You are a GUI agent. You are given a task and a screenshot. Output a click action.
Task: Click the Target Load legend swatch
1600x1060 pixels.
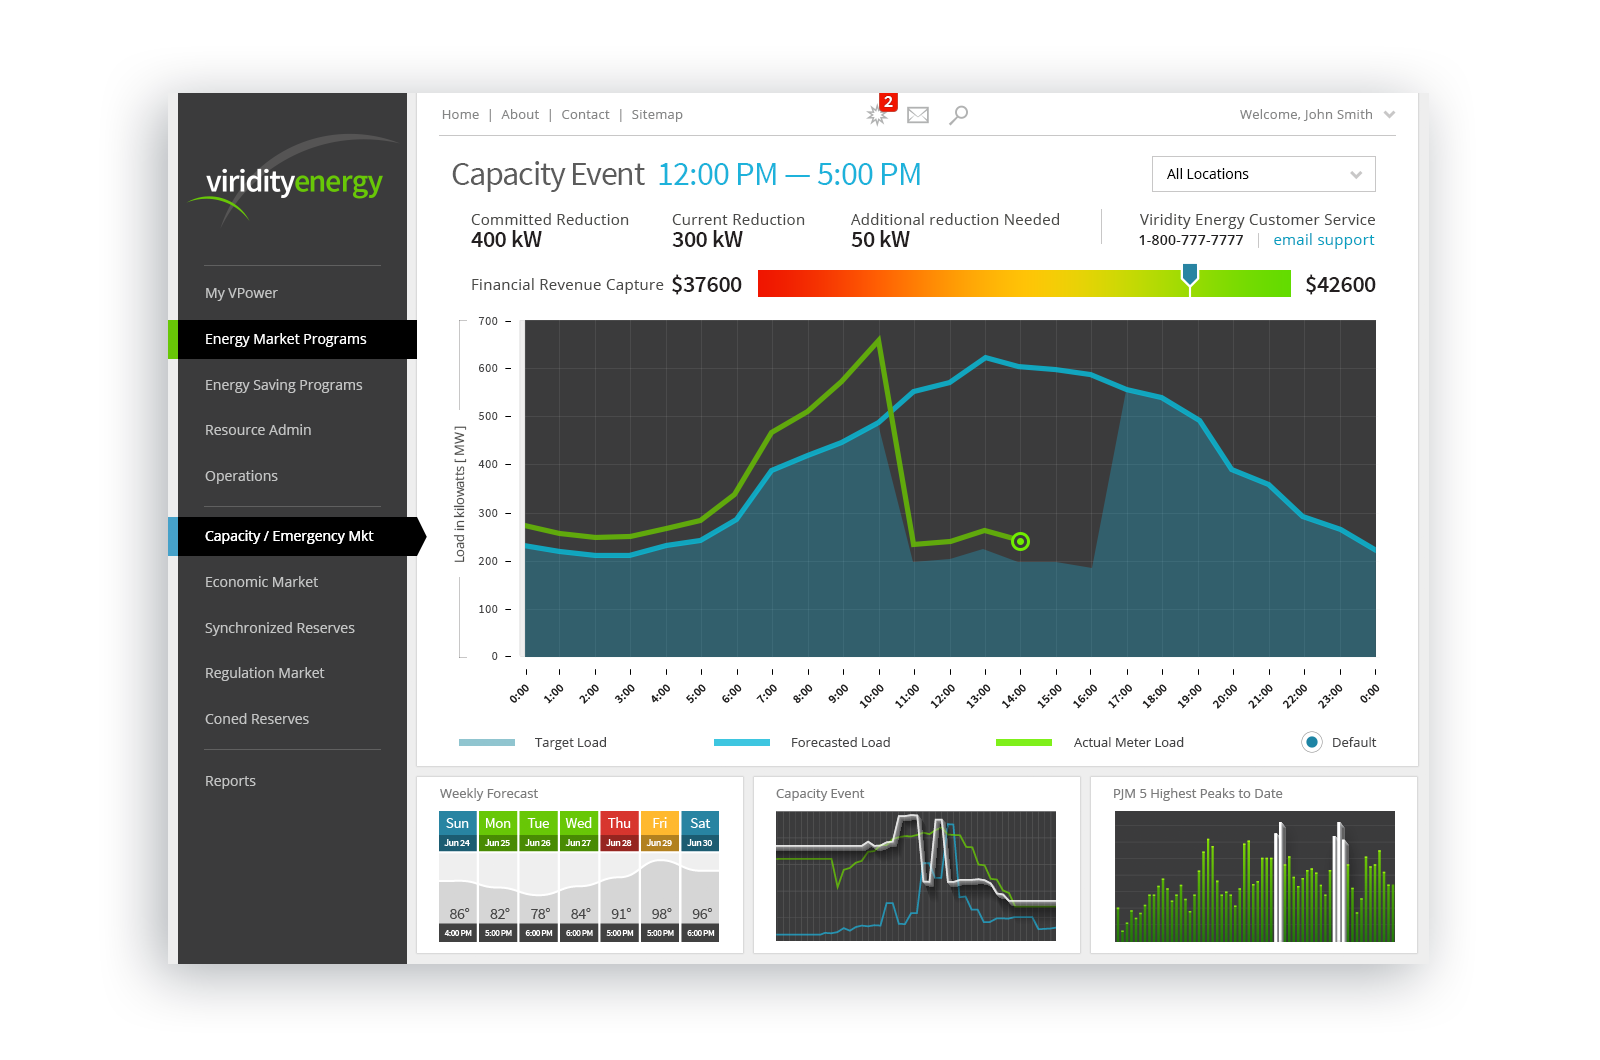click(487, 742)
